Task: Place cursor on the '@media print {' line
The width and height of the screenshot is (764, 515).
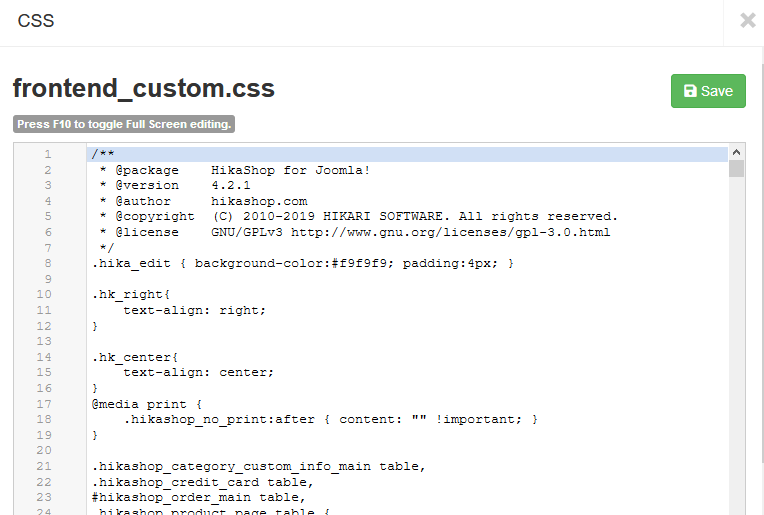Action: click(147, 404)
